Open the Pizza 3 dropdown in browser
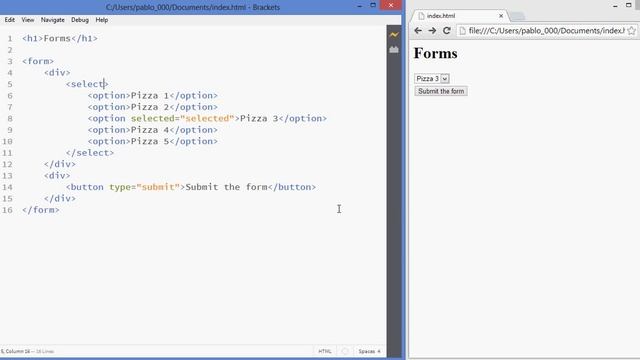640x360 pixels. click(432, 78)
